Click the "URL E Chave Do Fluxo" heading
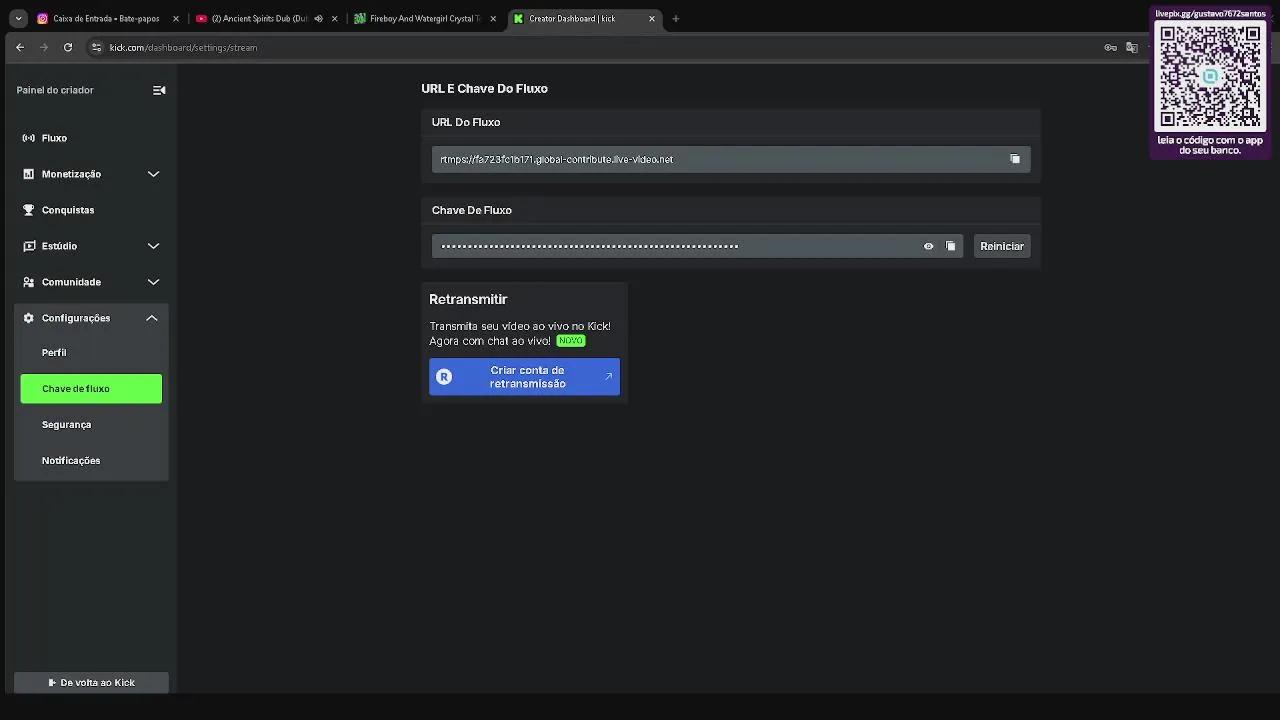This screenshot has width=1280, height=720. coord(485,89)
